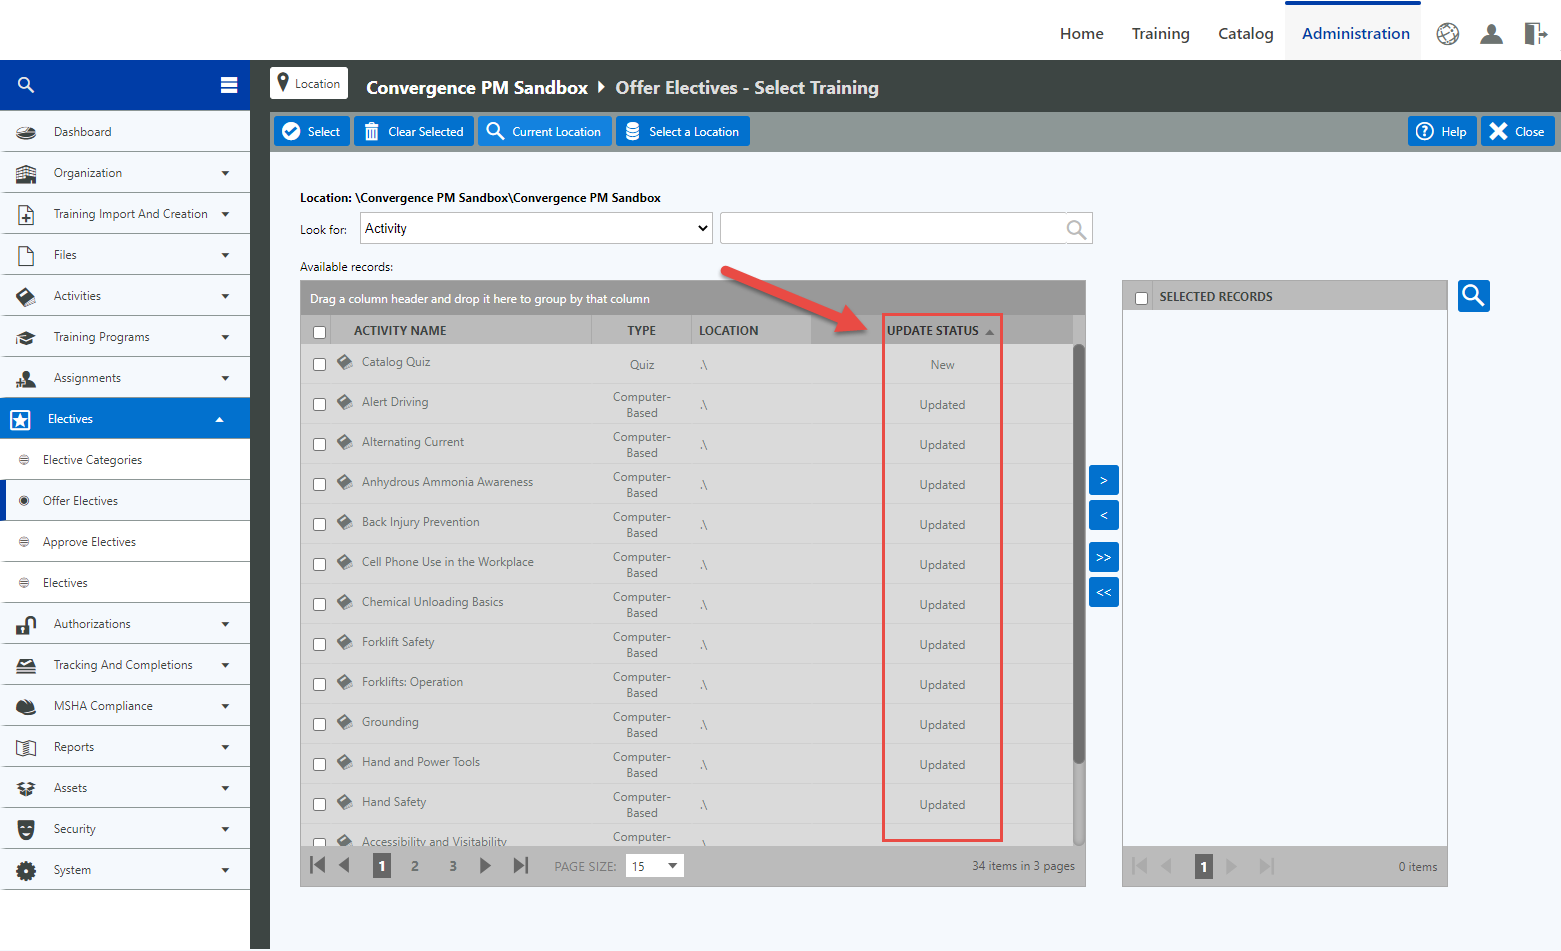The image size is (1561, 951).
Task: Click the Forklift Safety activity icon
Action: click(345, 642)
